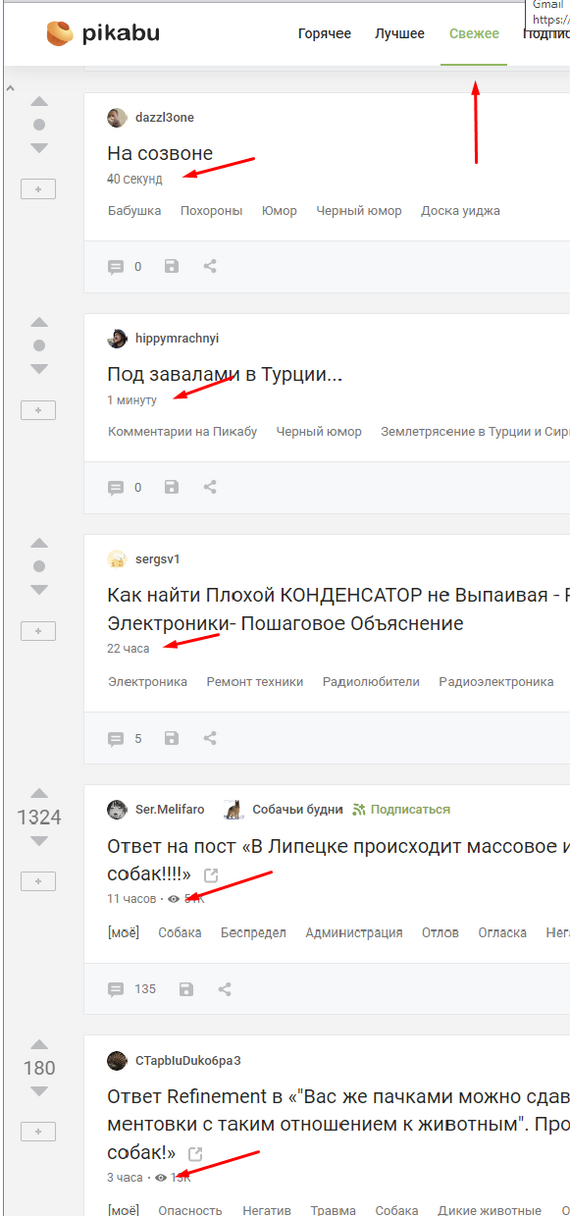Viewport: 570px width, 1216px height.
Task: Share the post "Под завалами в Турции..."
Action: [210, 487]
